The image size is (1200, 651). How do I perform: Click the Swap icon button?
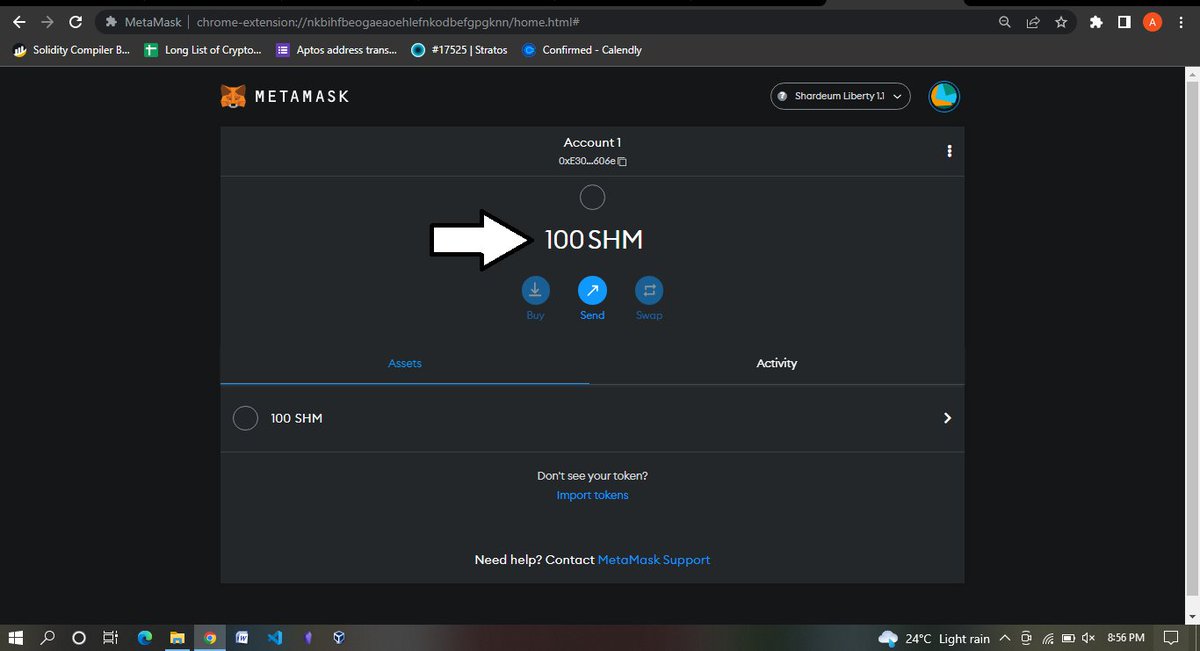pyautogui.click(x=649, y=291)
